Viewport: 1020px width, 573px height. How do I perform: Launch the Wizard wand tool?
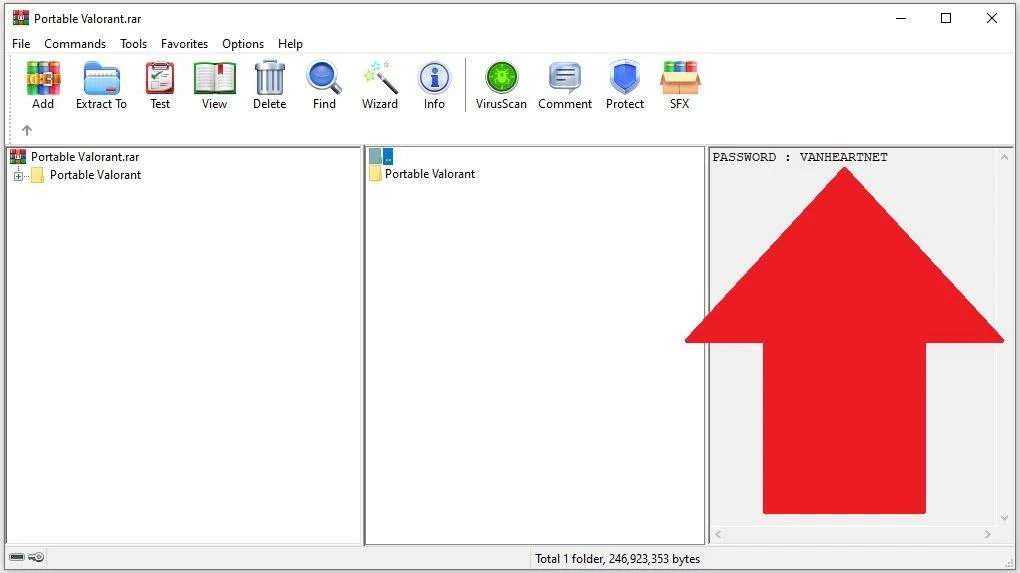(380, 85)
